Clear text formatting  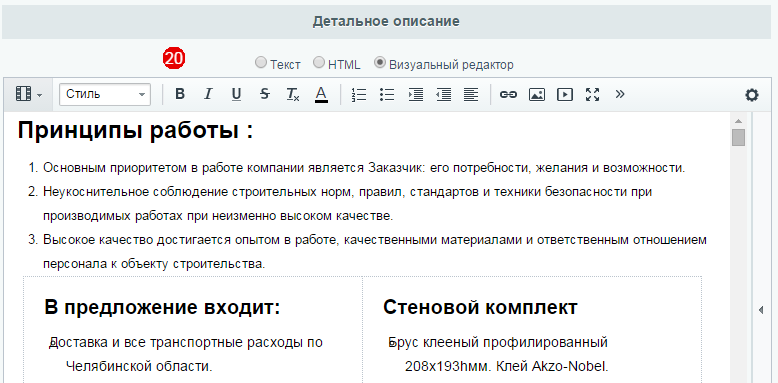point(293,94)
